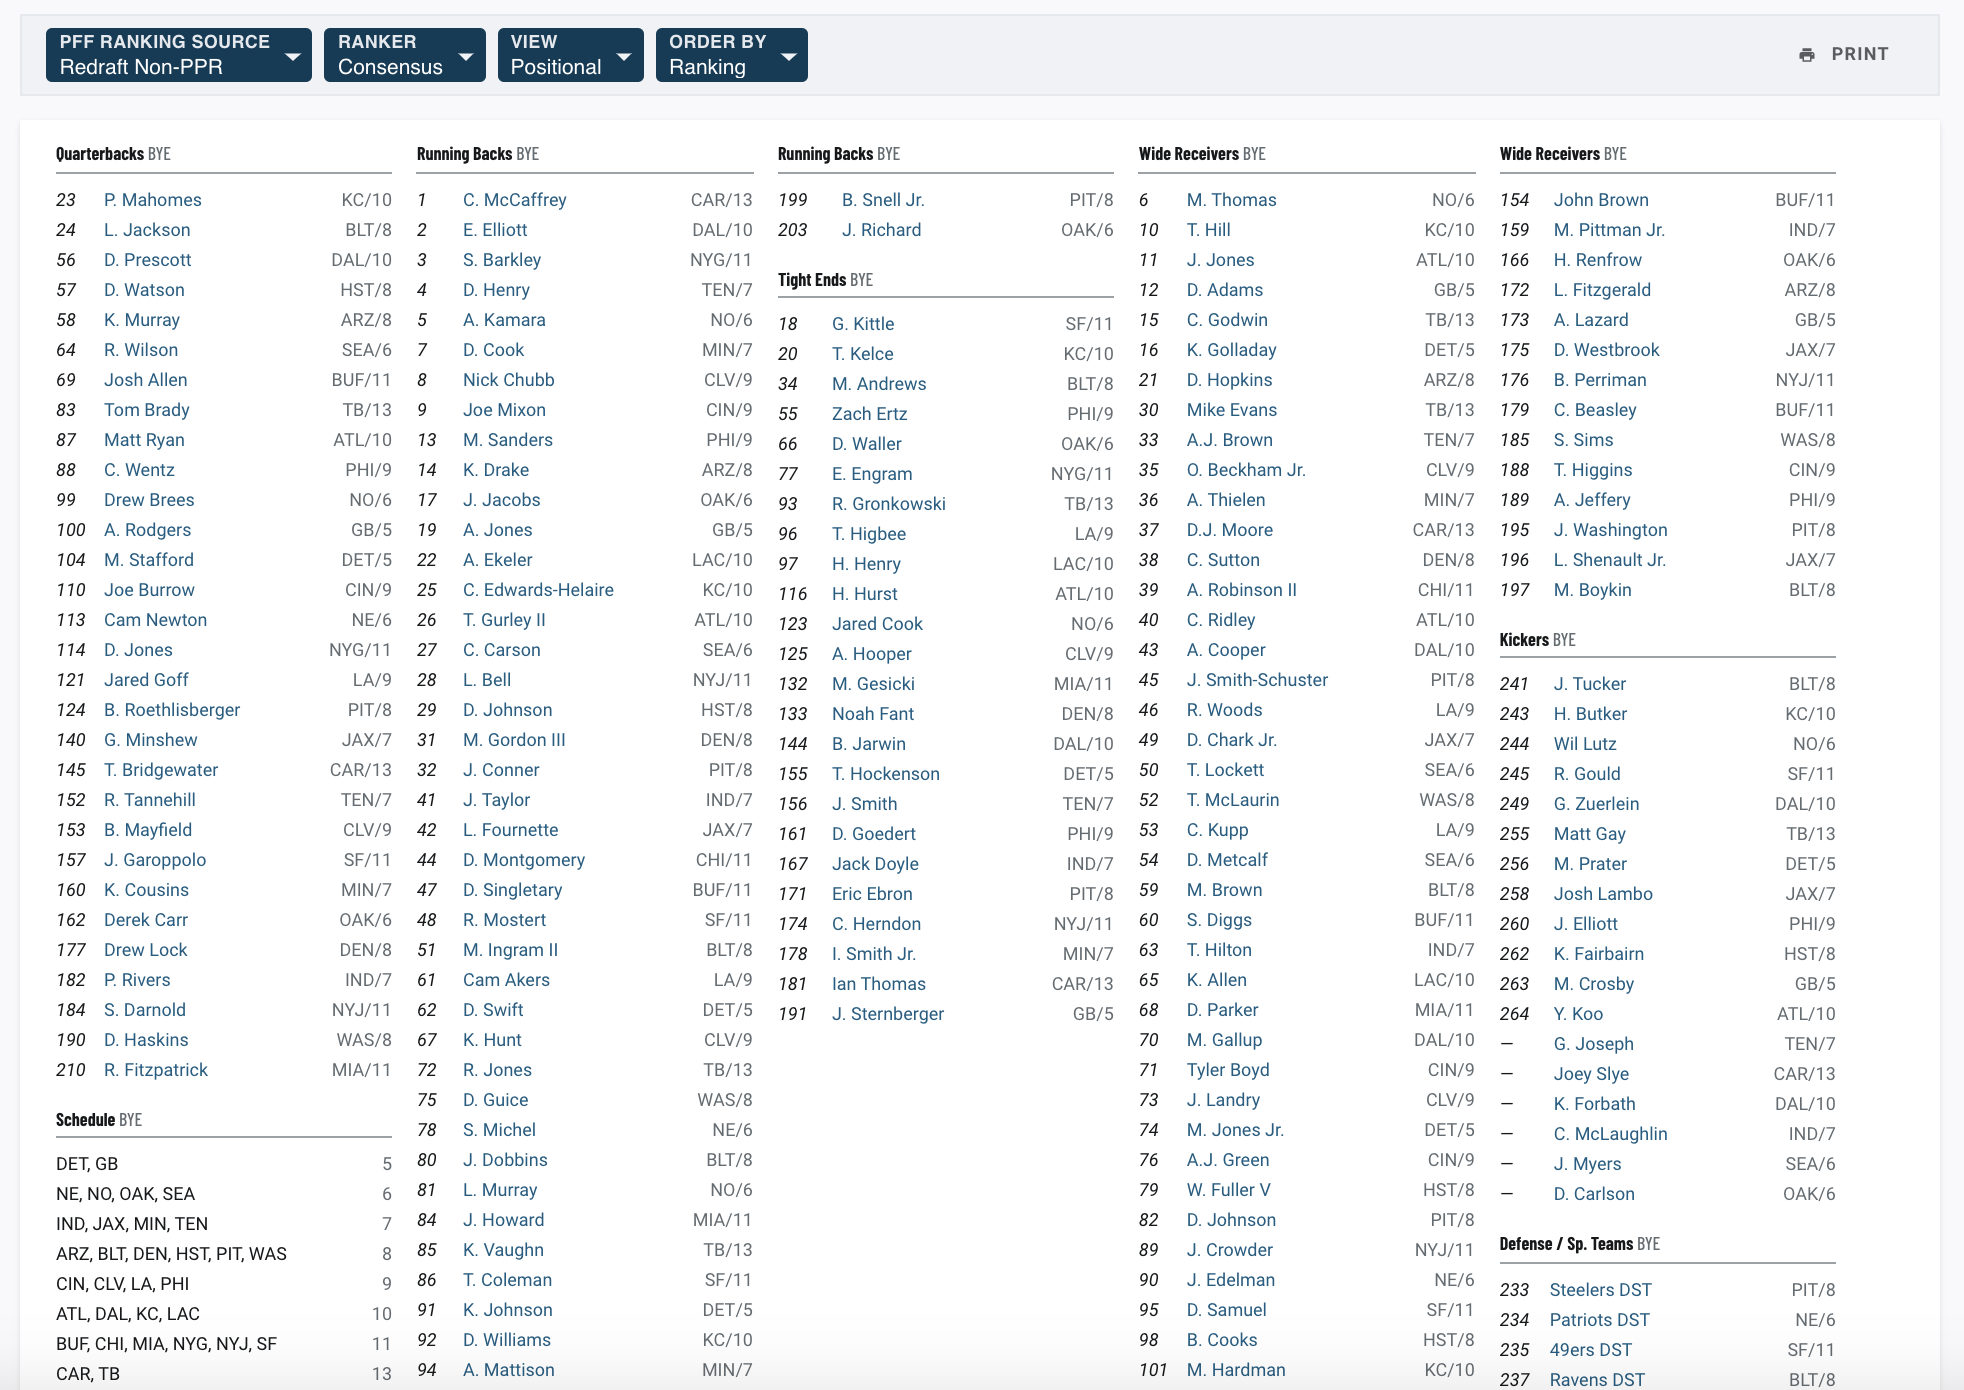The height and width of the screenshot is (1390, 1964).
Task: Click the Defense / Sp. Teams header
Action: pyautogui.click(x=1579, y=1244)
